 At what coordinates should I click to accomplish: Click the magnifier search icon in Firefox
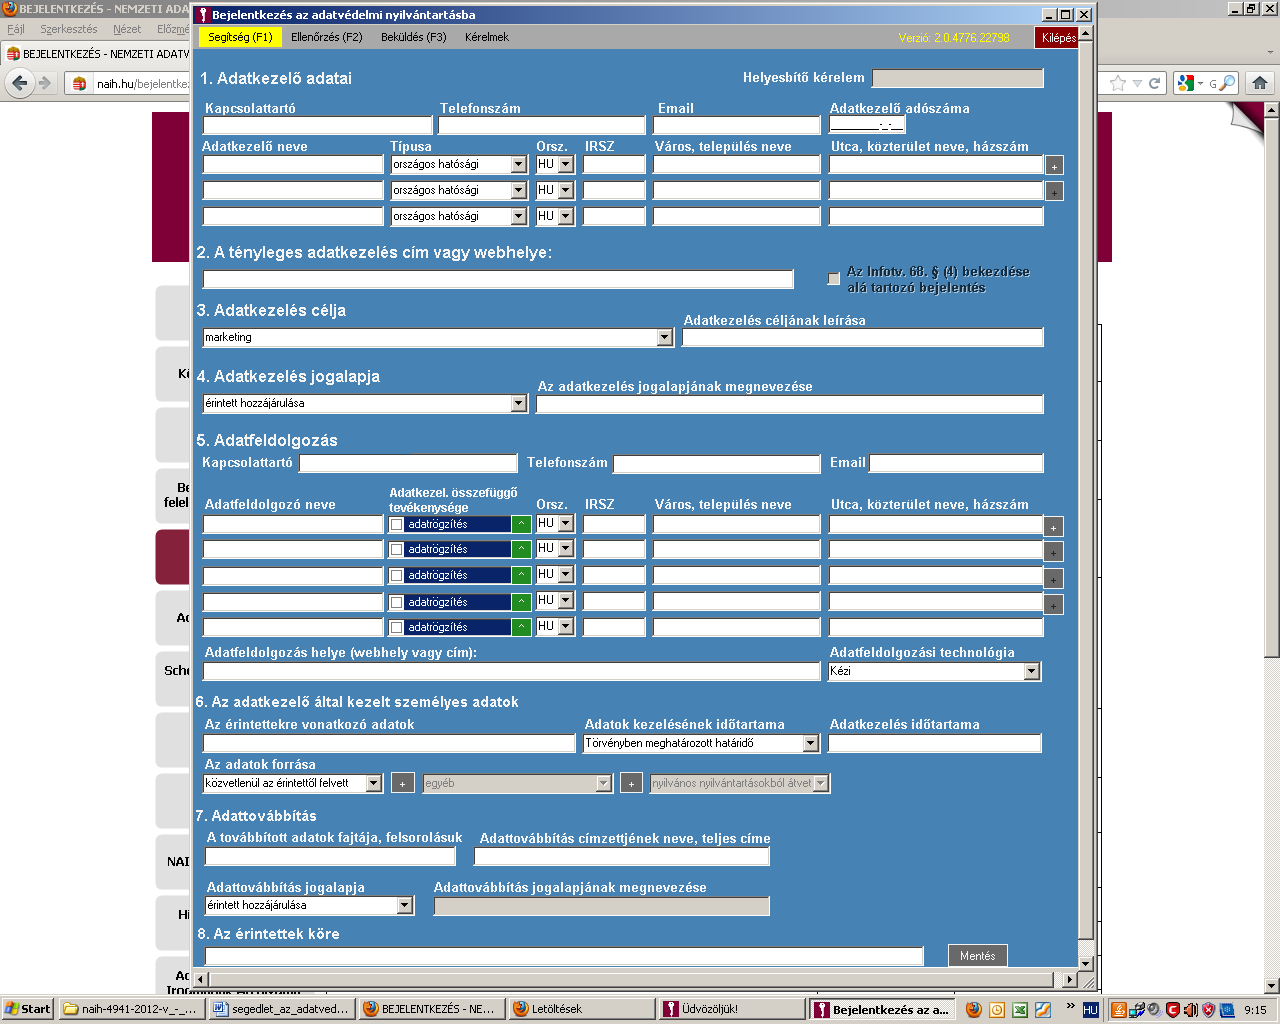click(1228, 83)
